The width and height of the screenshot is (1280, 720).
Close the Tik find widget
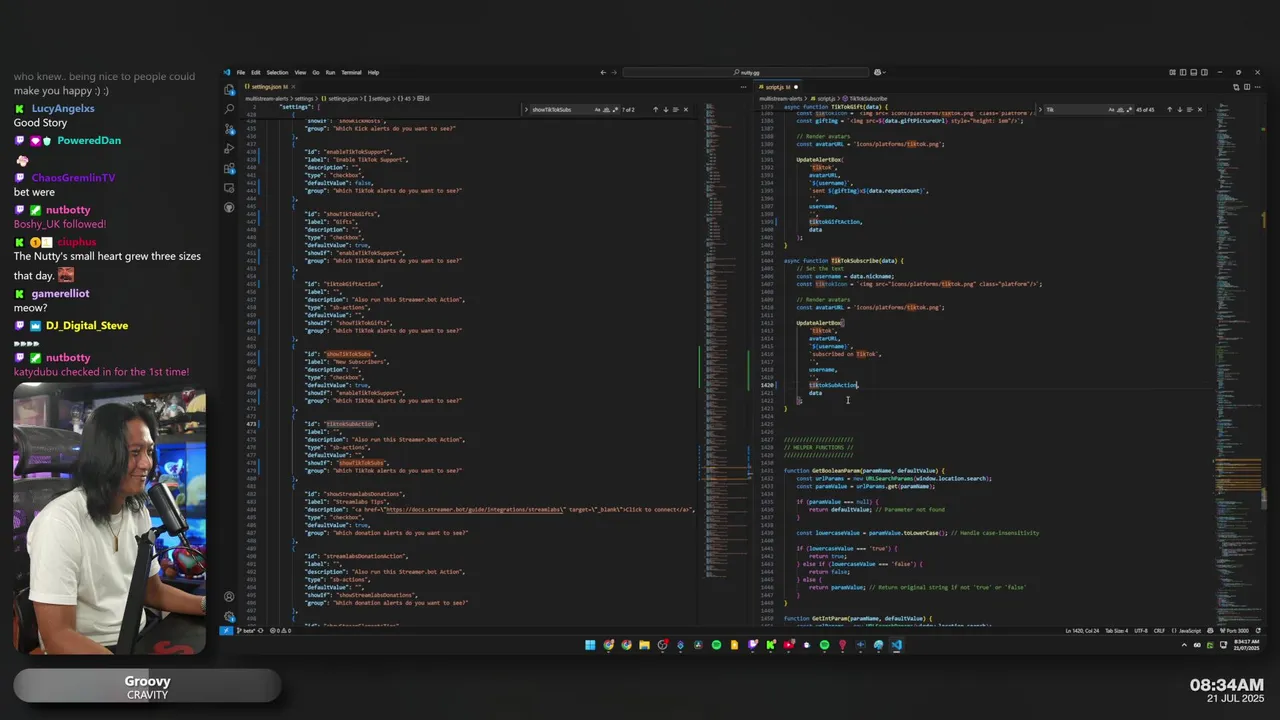1200,110
